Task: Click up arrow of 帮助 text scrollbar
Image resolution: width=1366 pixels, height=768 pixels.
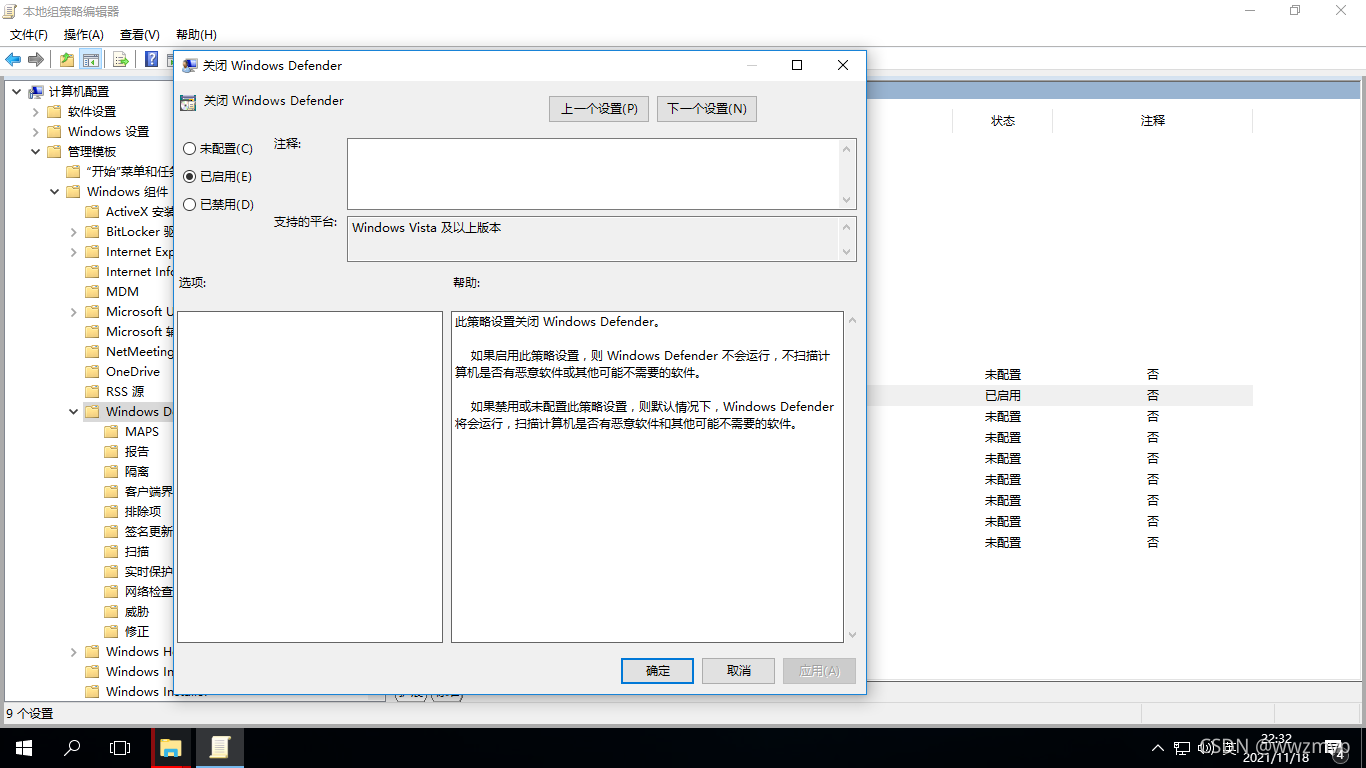Action: tap(852, 320)
